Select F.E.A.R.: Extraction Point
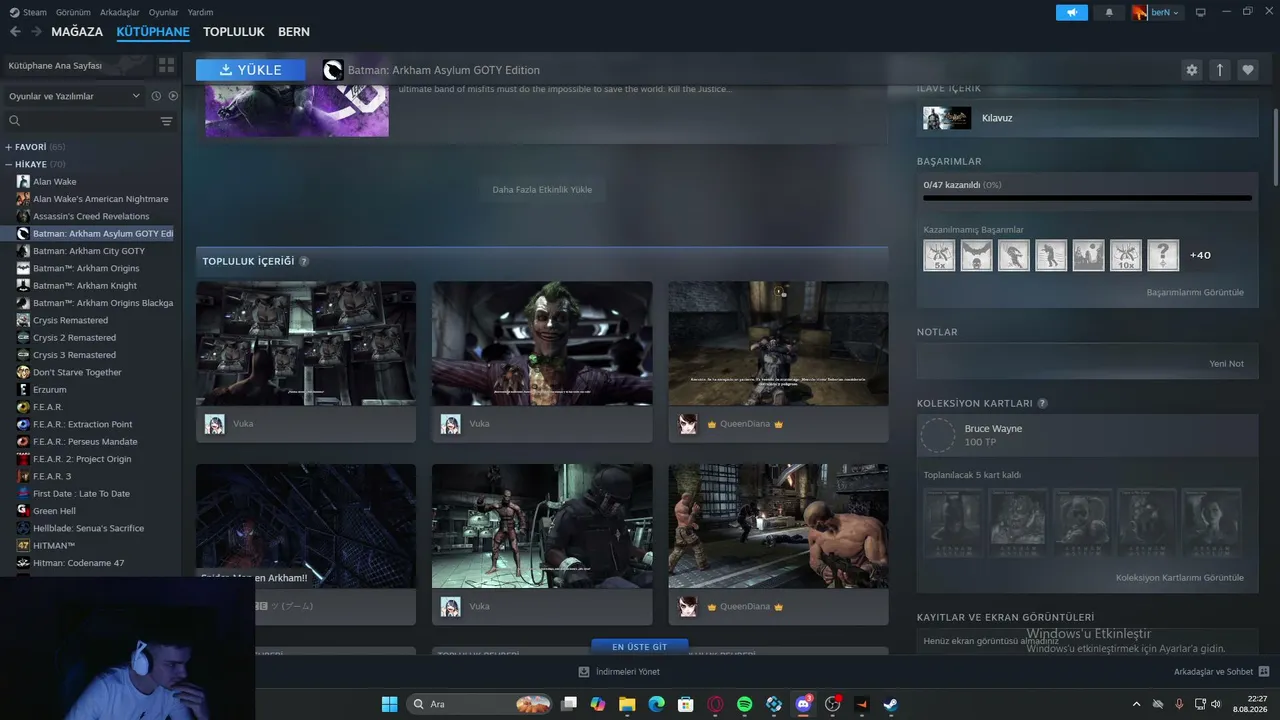 pyautogui.click(x=82, y=424)
